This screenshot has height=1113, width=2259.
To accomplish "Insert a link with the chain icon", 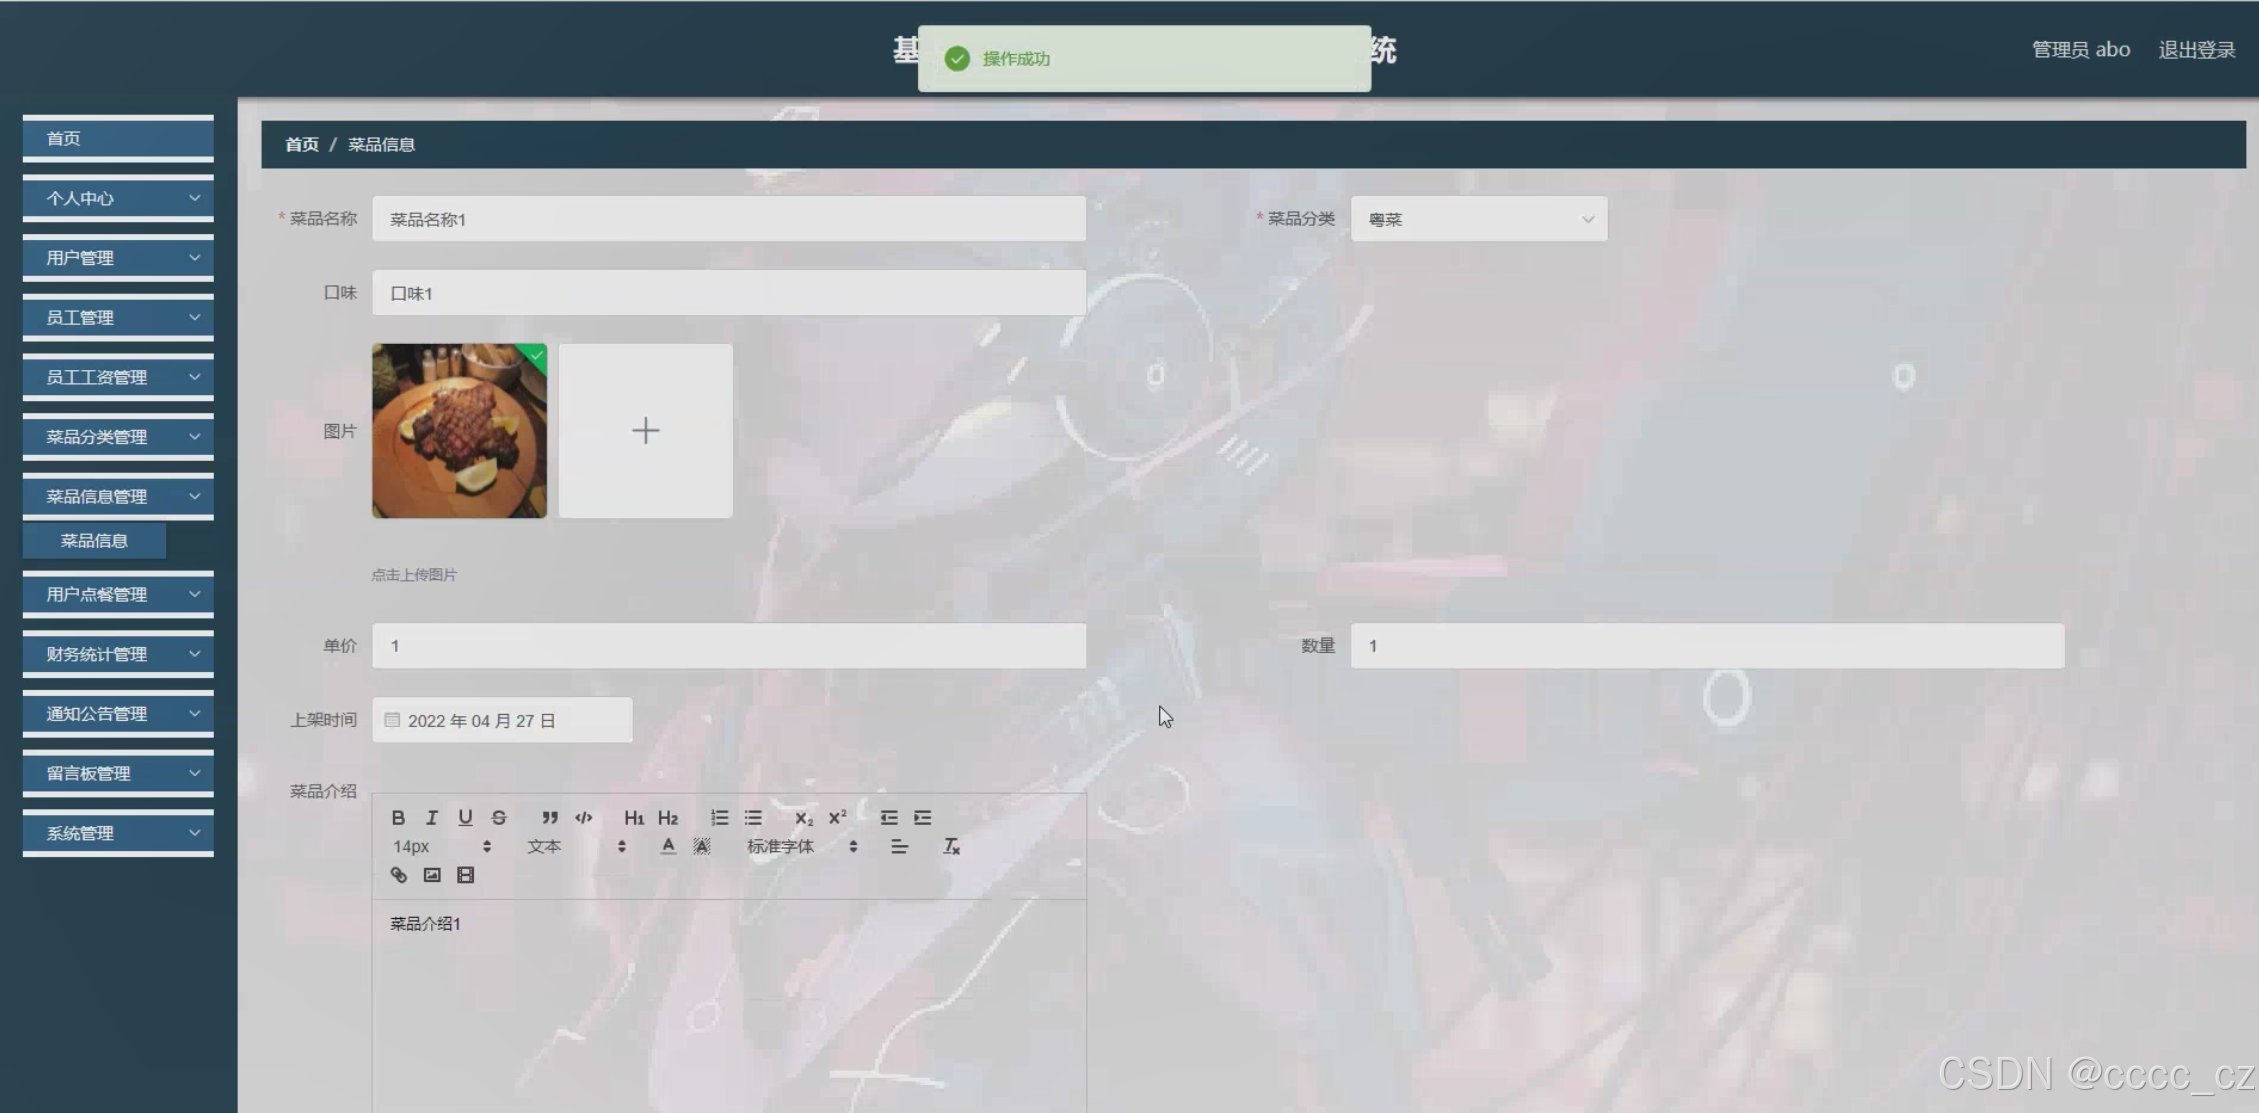I will 398,875.
